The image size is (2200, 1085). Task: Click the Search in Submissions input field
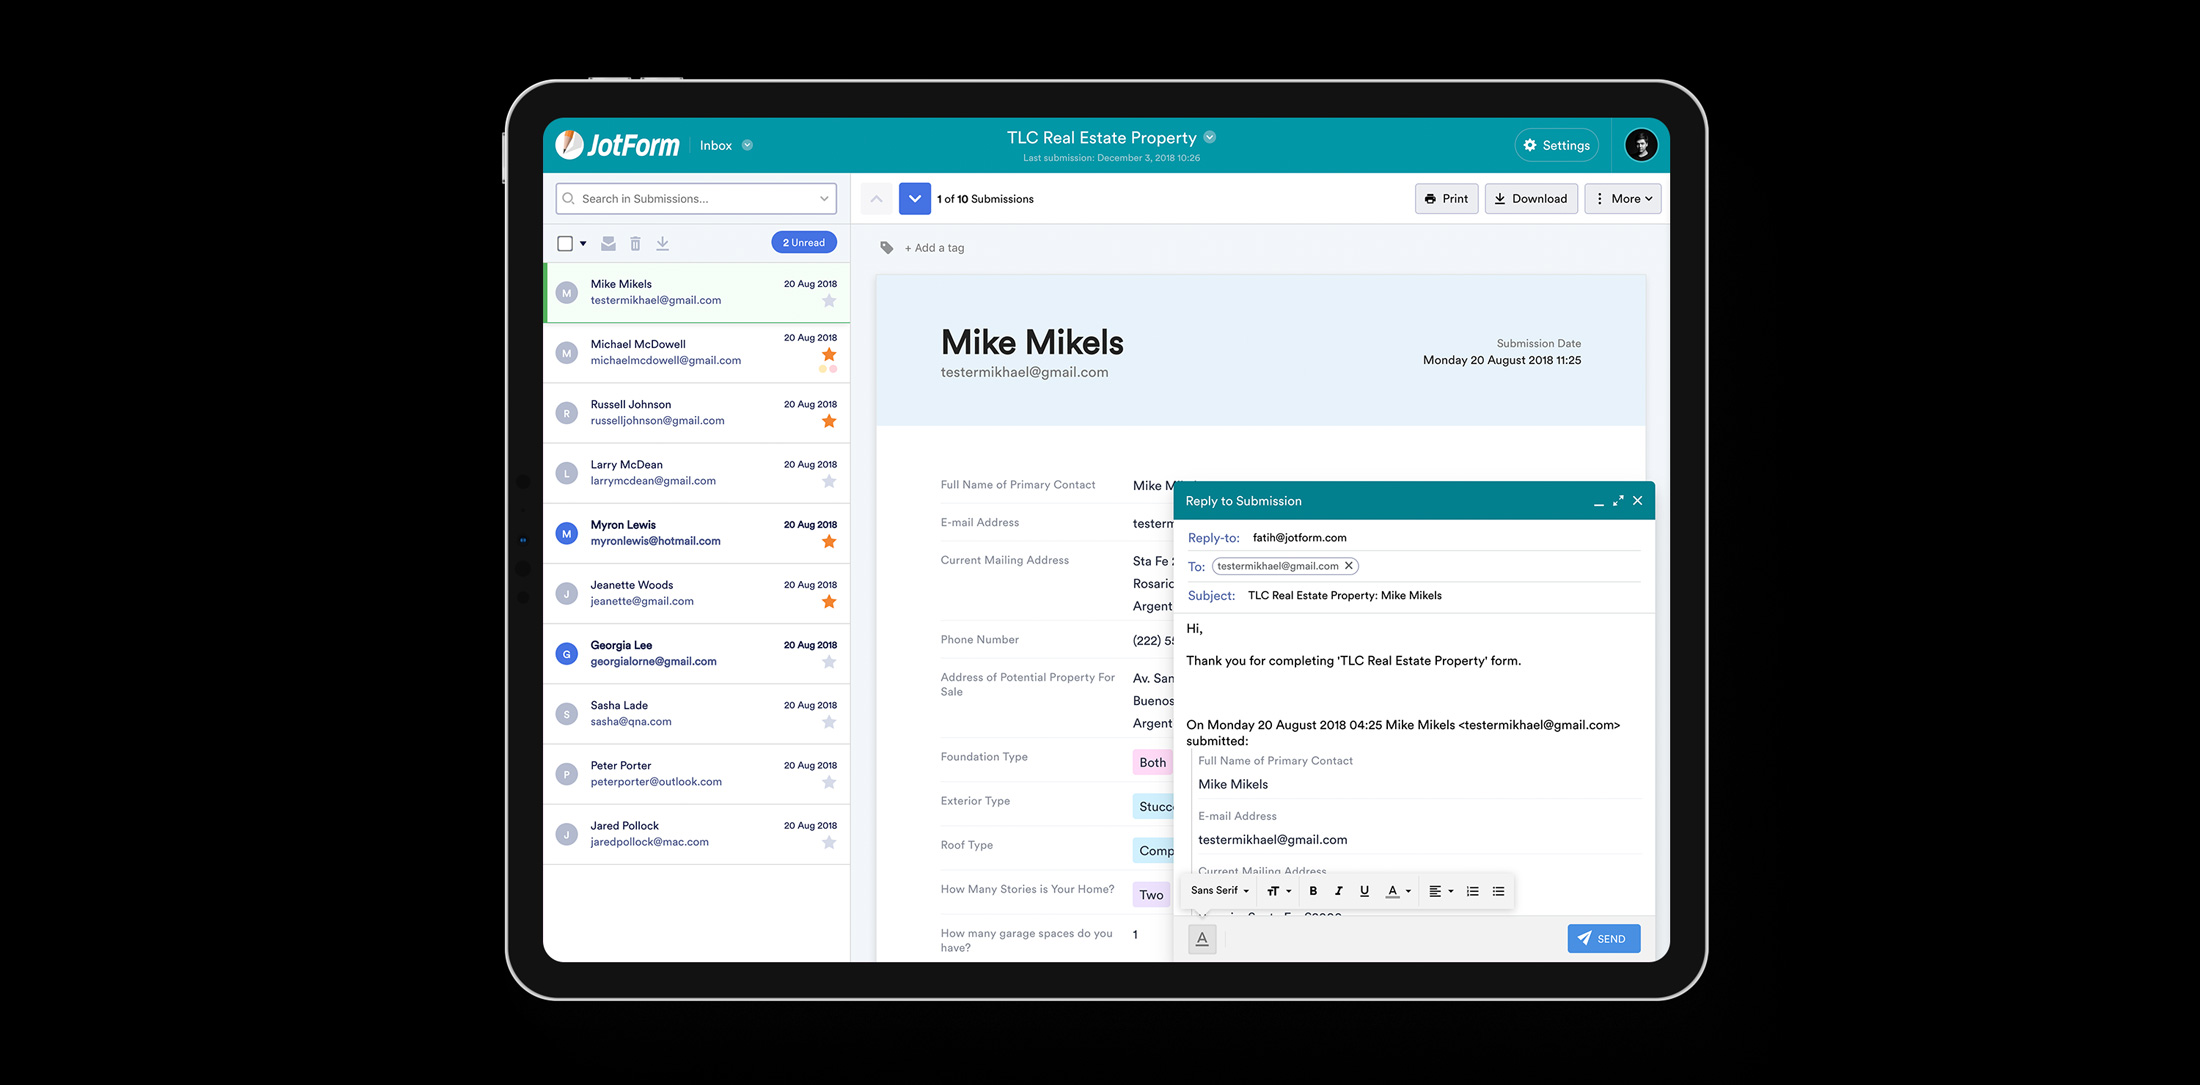pyautogui.click(x=697, y=198)
